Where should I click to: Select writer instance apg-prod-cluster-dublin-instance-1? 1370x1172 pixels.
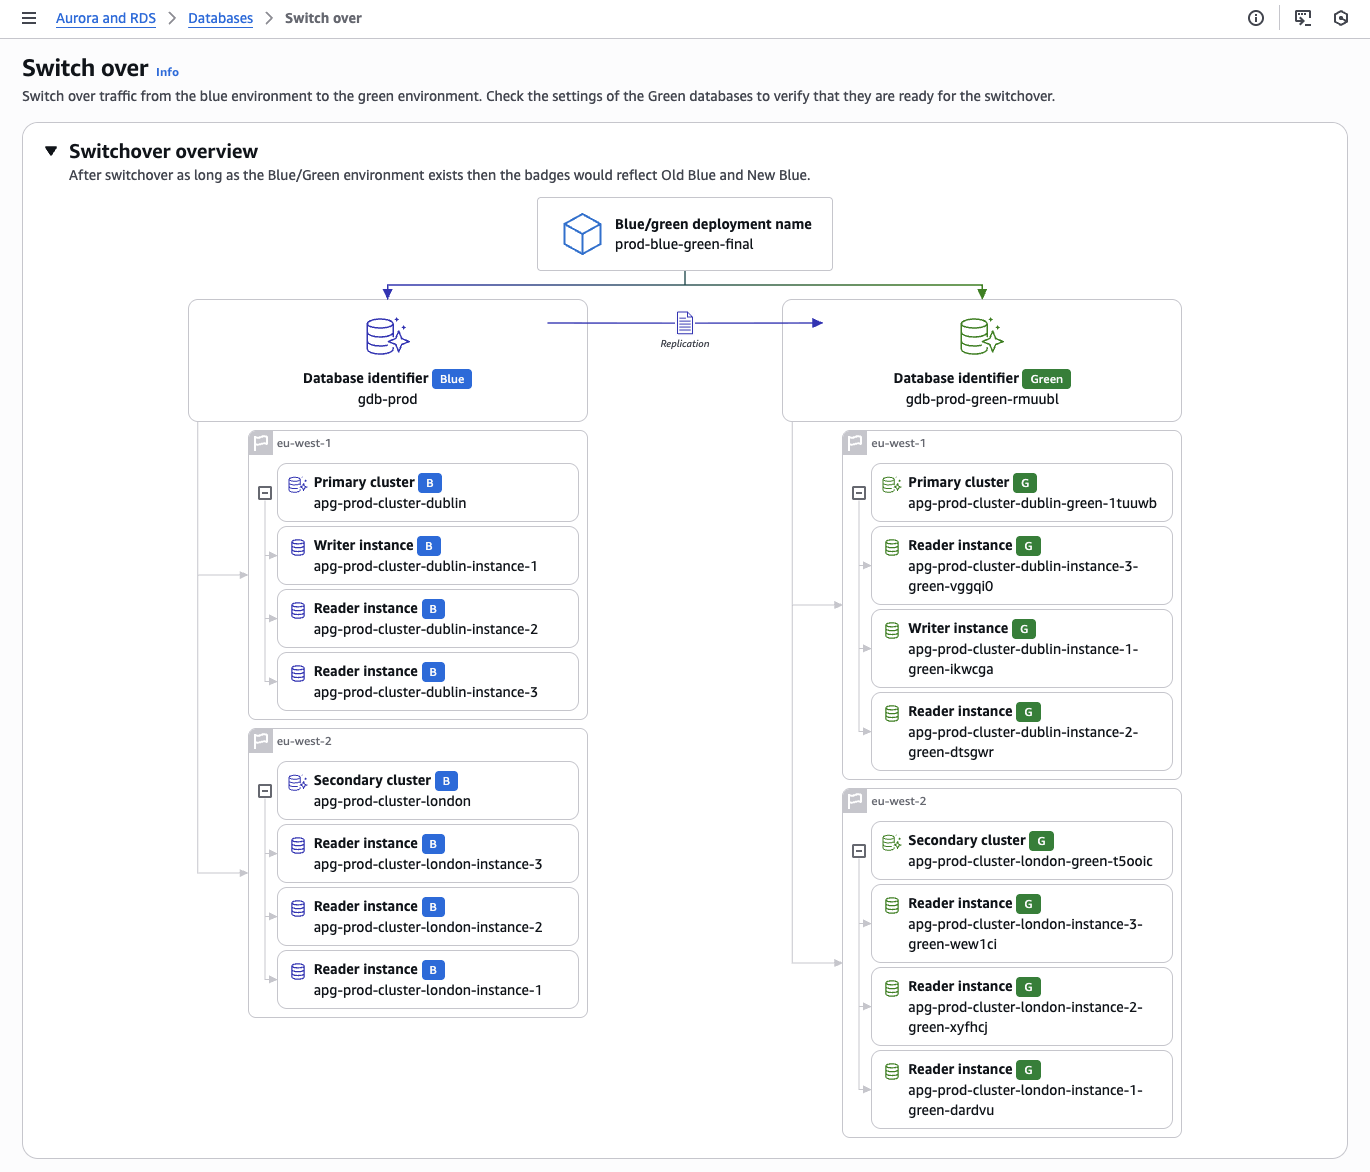[427, 556]
